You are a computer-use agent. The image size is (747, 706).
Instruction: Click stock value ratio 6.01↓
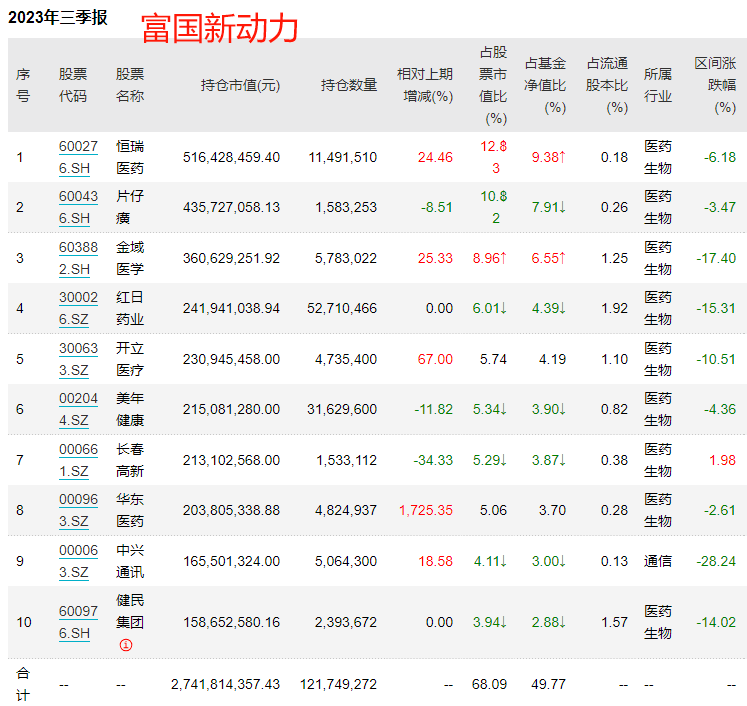pyautogui.click(x=490, y=308)
